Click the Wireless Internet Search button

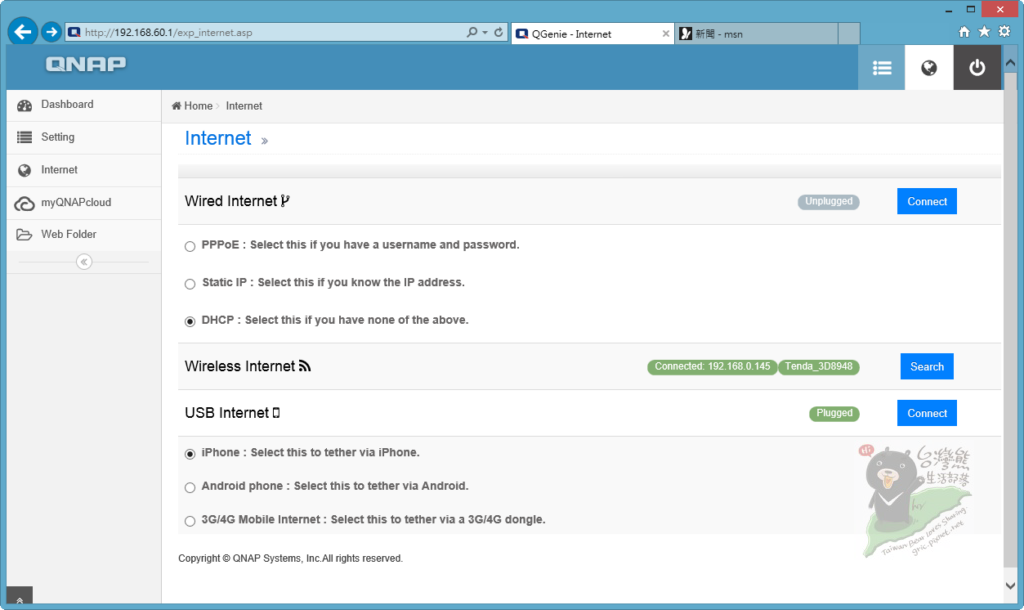[927, 366]
